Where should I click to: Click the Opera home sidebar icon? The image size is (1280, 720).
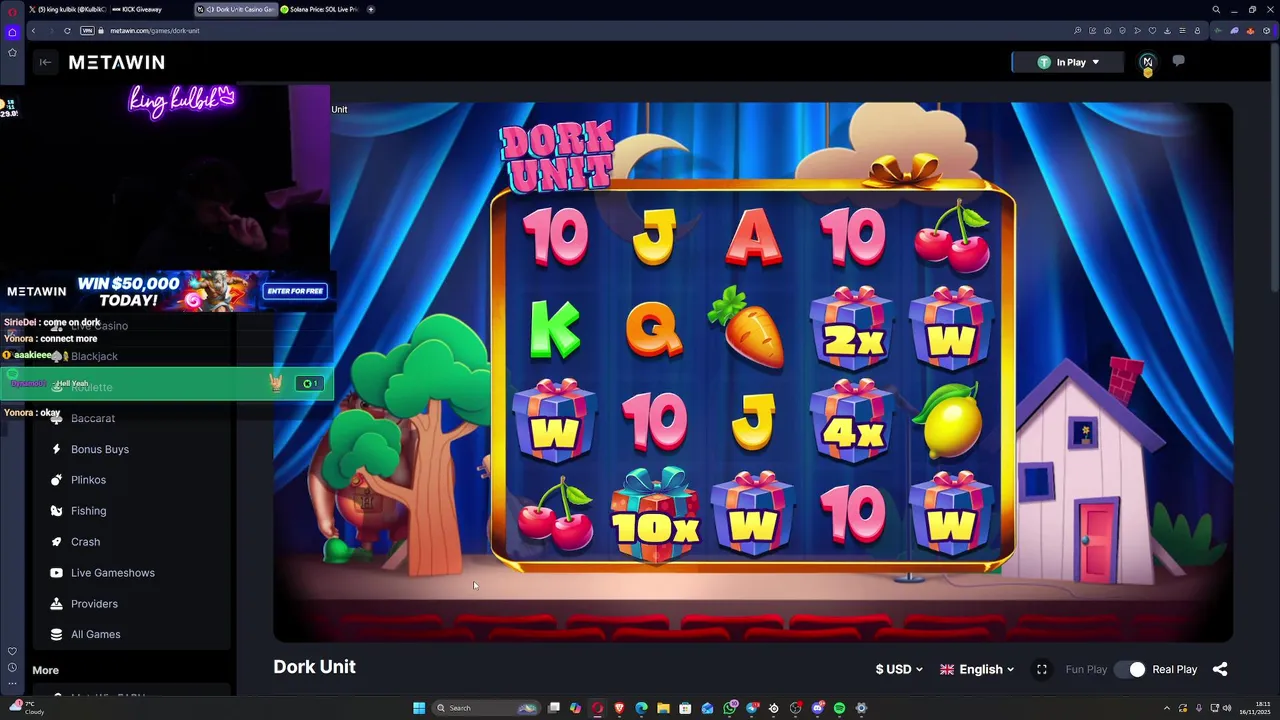click(12, 32)
